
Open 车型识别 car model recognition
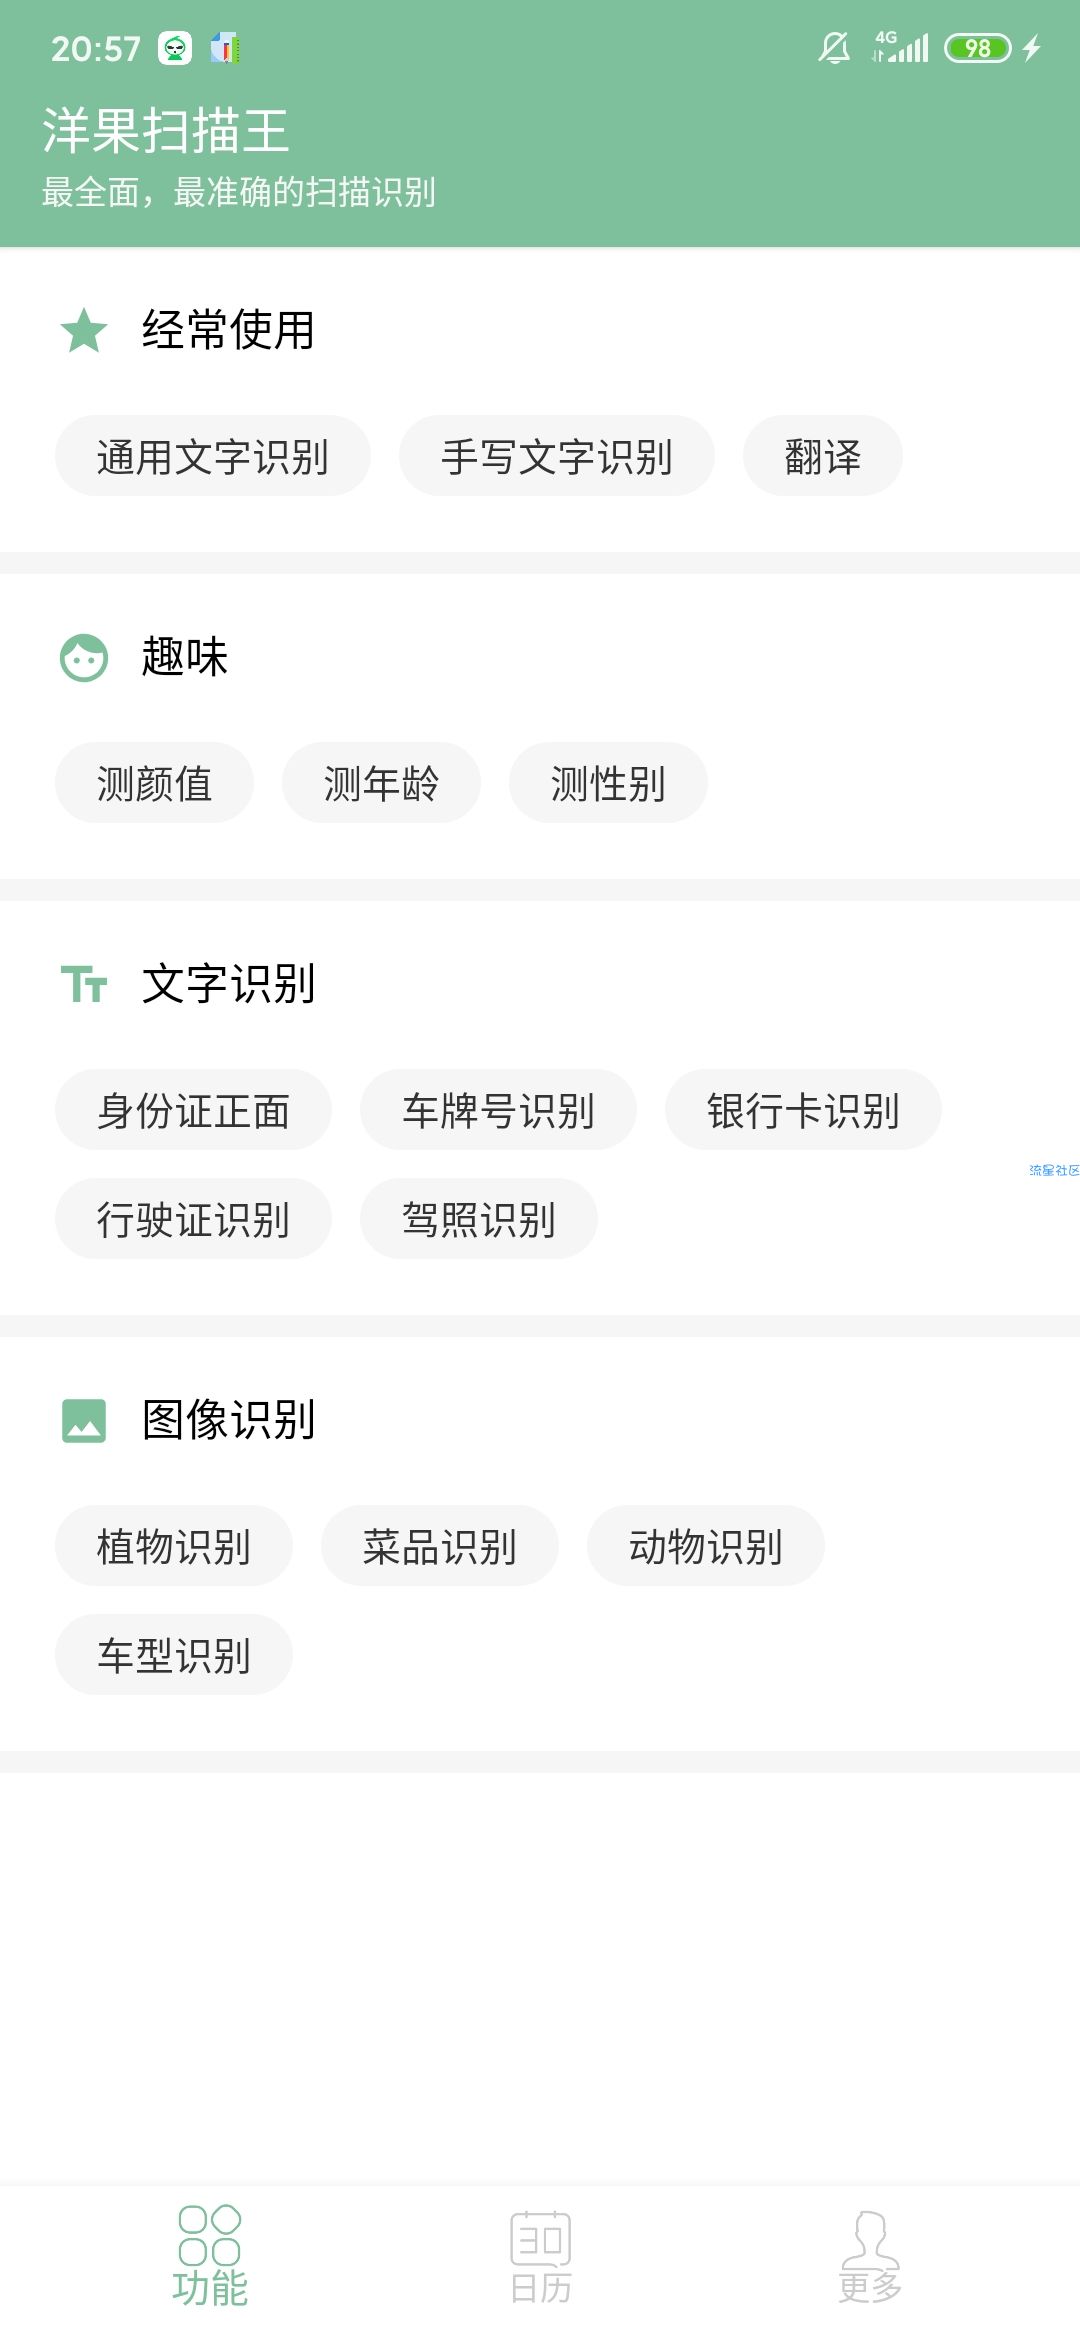point(174,1655)
